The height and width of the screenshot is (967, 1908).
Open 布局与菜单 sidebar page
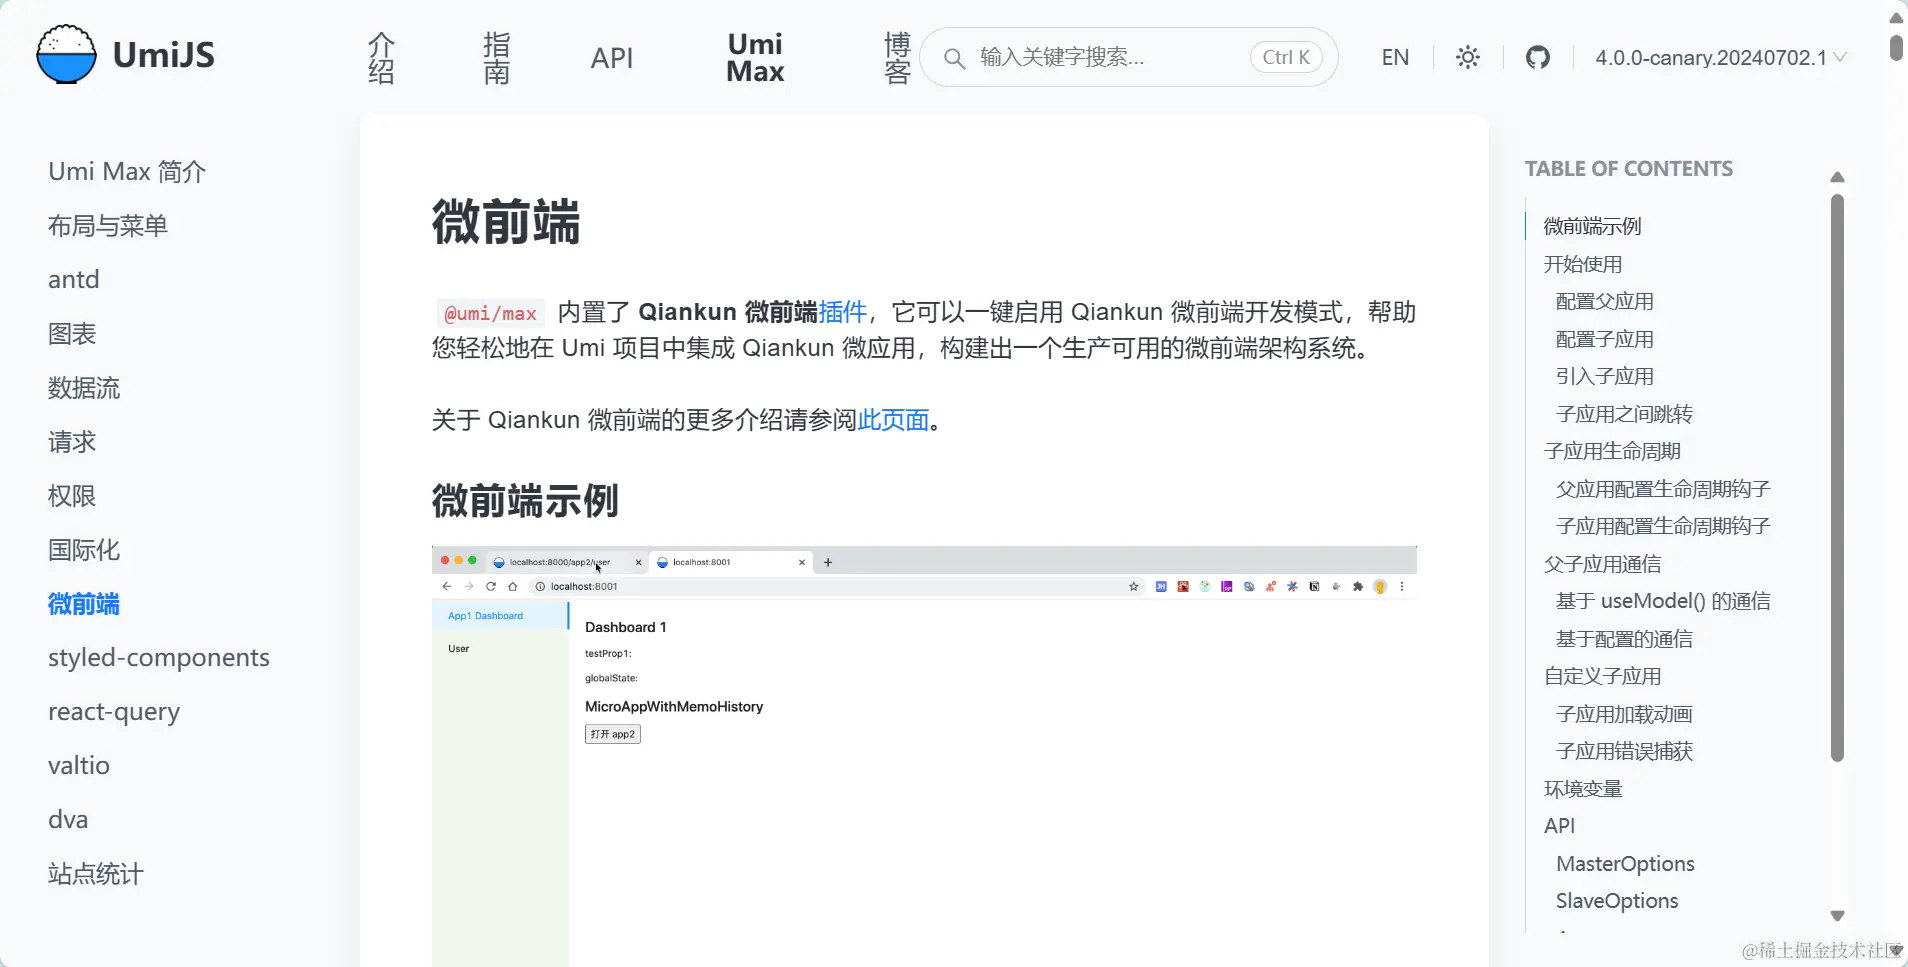click(x=108, y=226)
